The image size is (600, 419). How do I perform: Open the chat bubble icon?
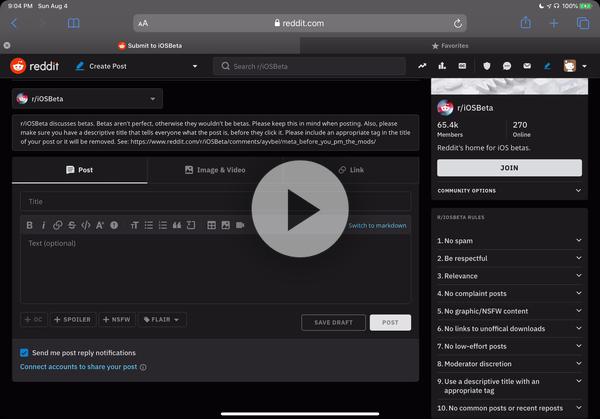click(507, 66)
